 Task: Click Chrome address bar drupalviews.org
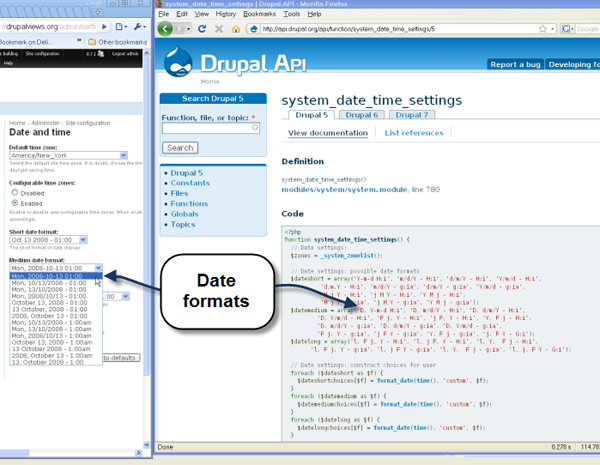[x=48, y=26]
